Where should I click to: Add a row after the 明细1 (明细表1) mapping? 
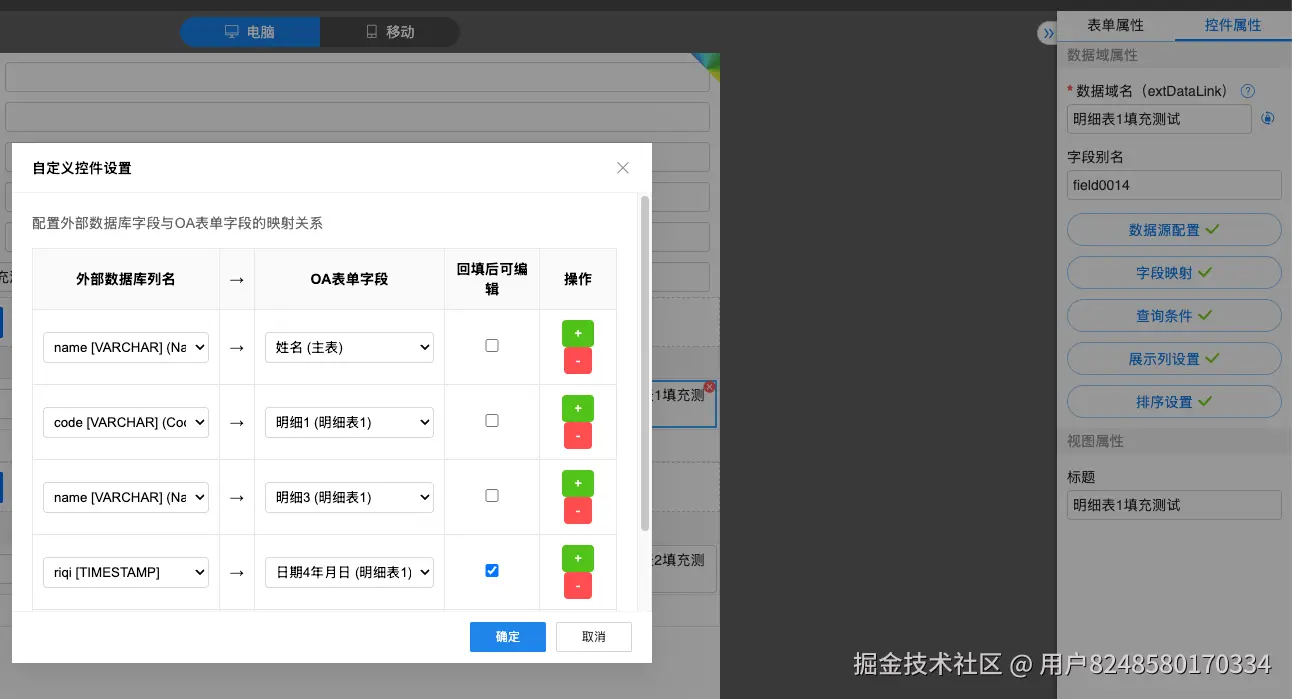578,408
